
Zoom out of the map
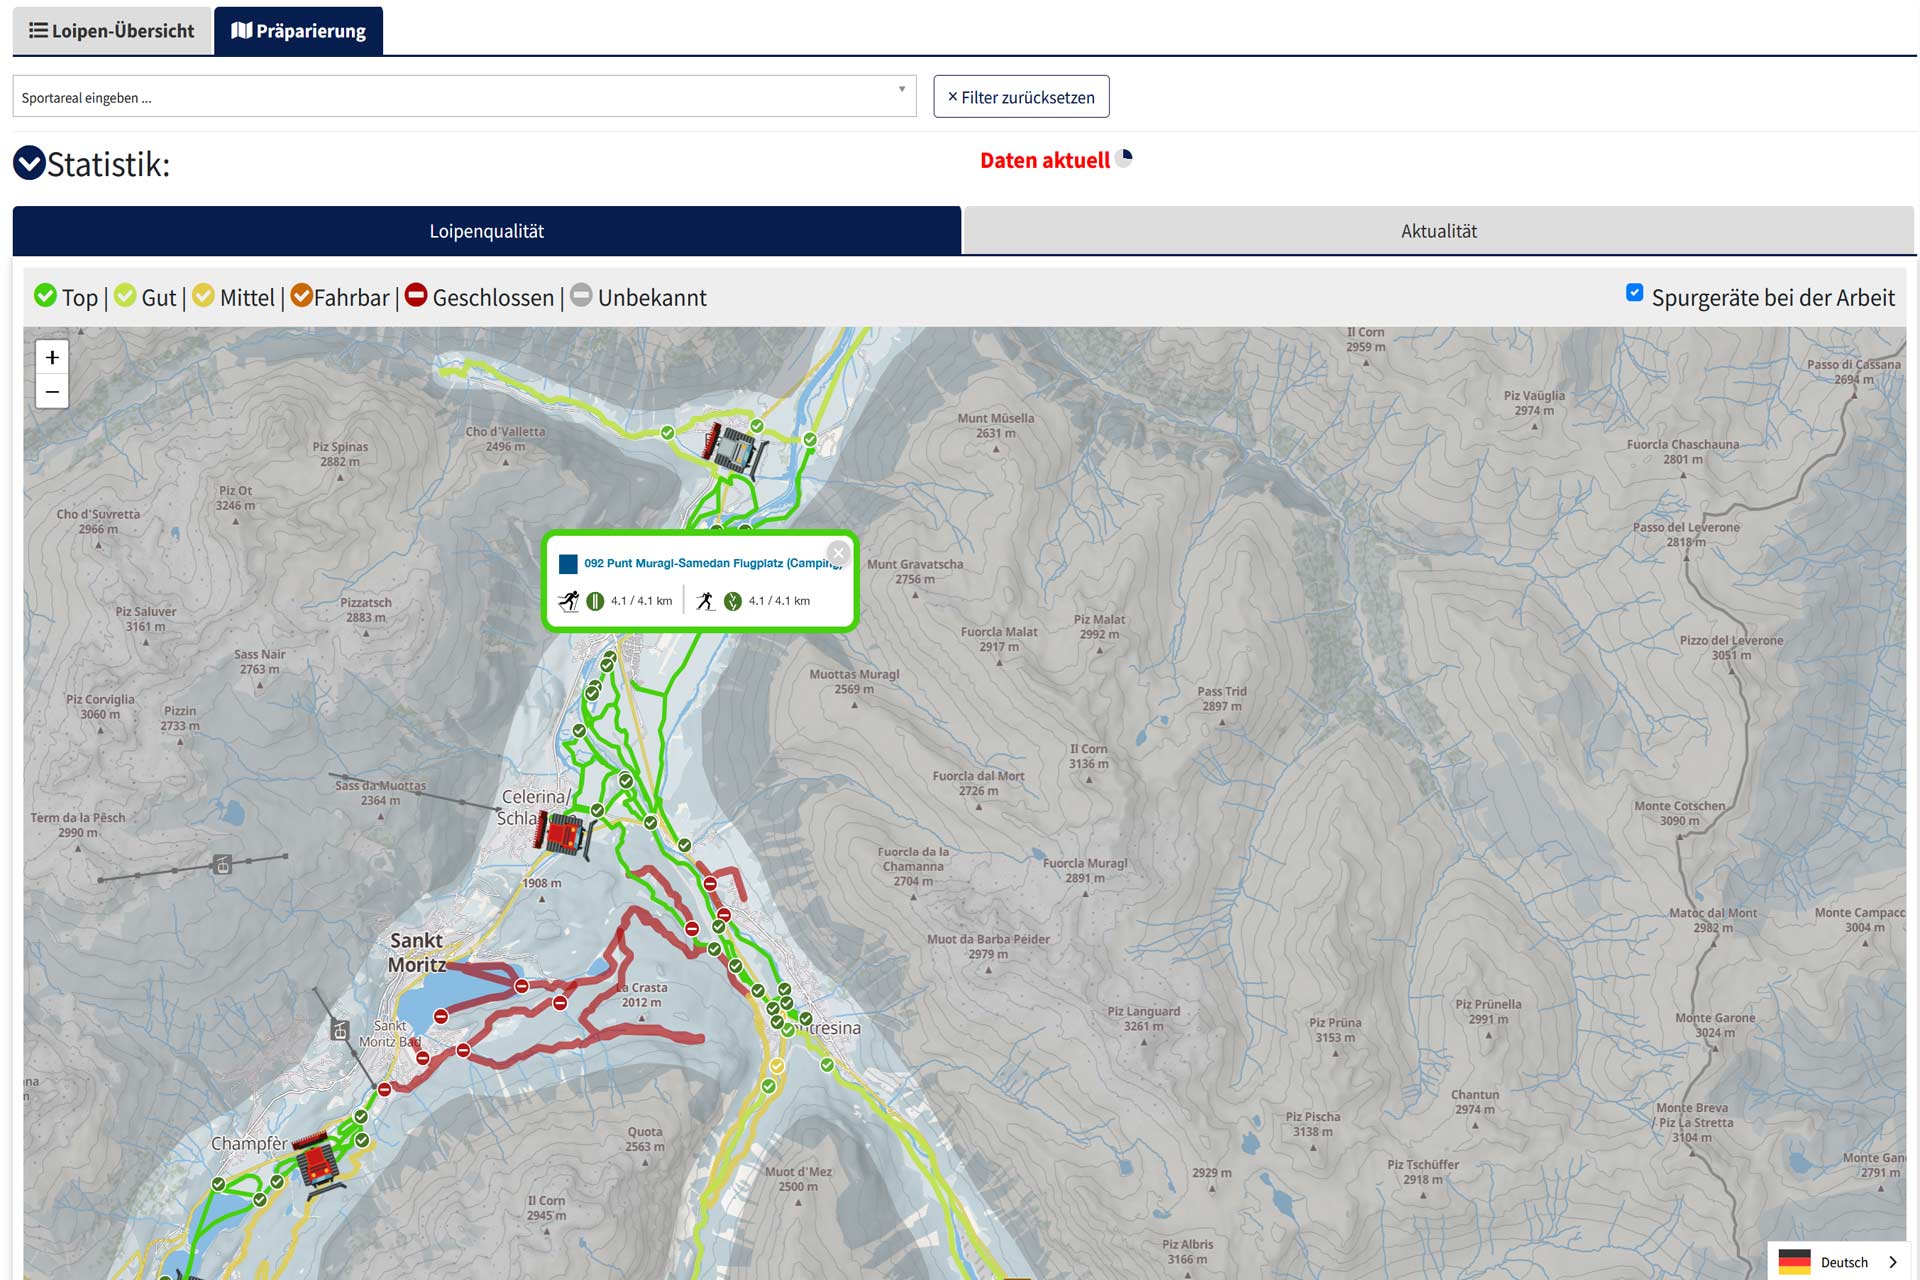tap(52, 392)
